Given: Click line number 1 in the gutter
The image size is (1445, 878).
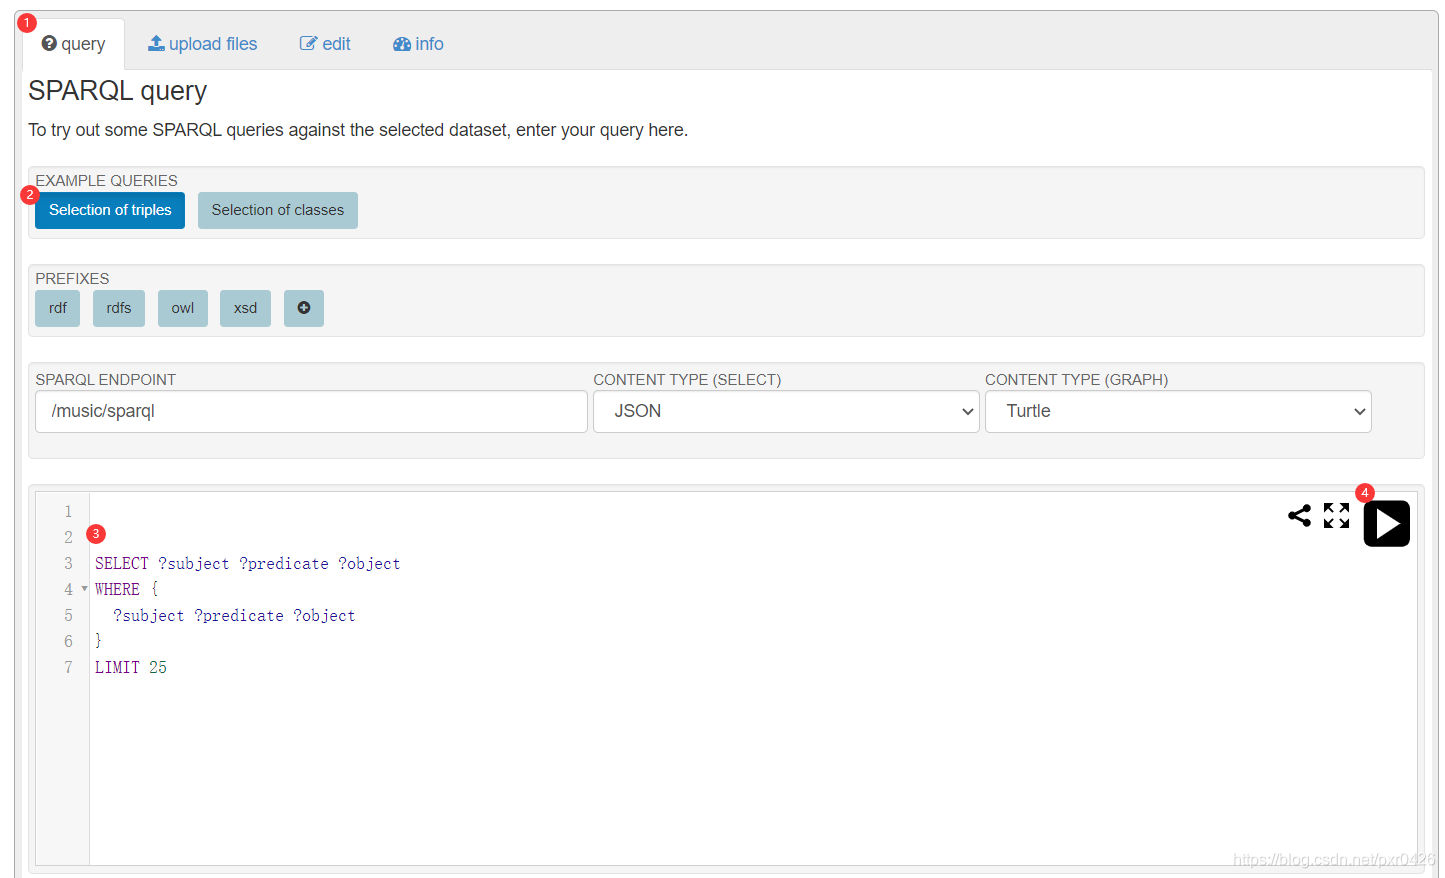Looking at the screenshot, I should coord(68,512).
